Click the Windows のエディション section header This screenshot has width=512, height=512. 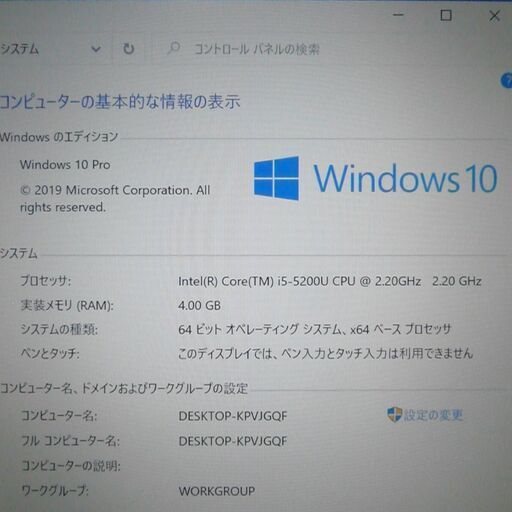click(x=59, y=137)
